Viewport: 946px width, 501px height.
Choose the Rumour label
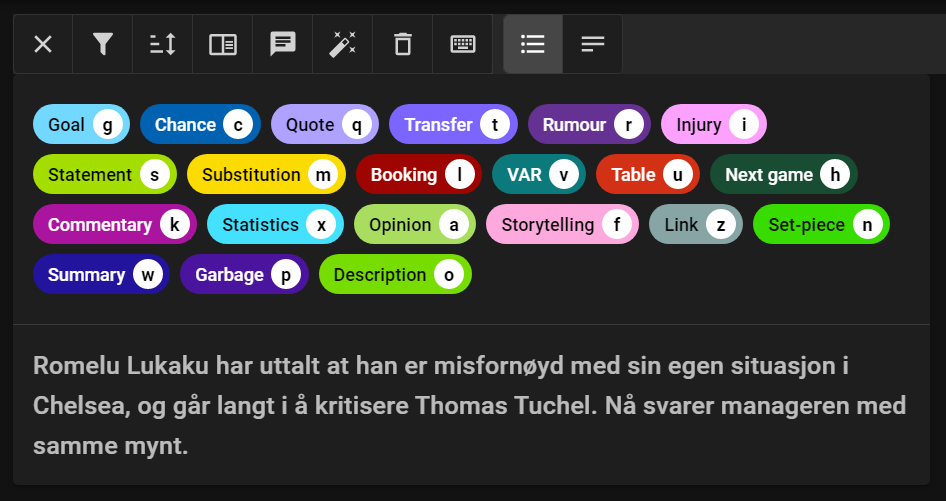589,124
